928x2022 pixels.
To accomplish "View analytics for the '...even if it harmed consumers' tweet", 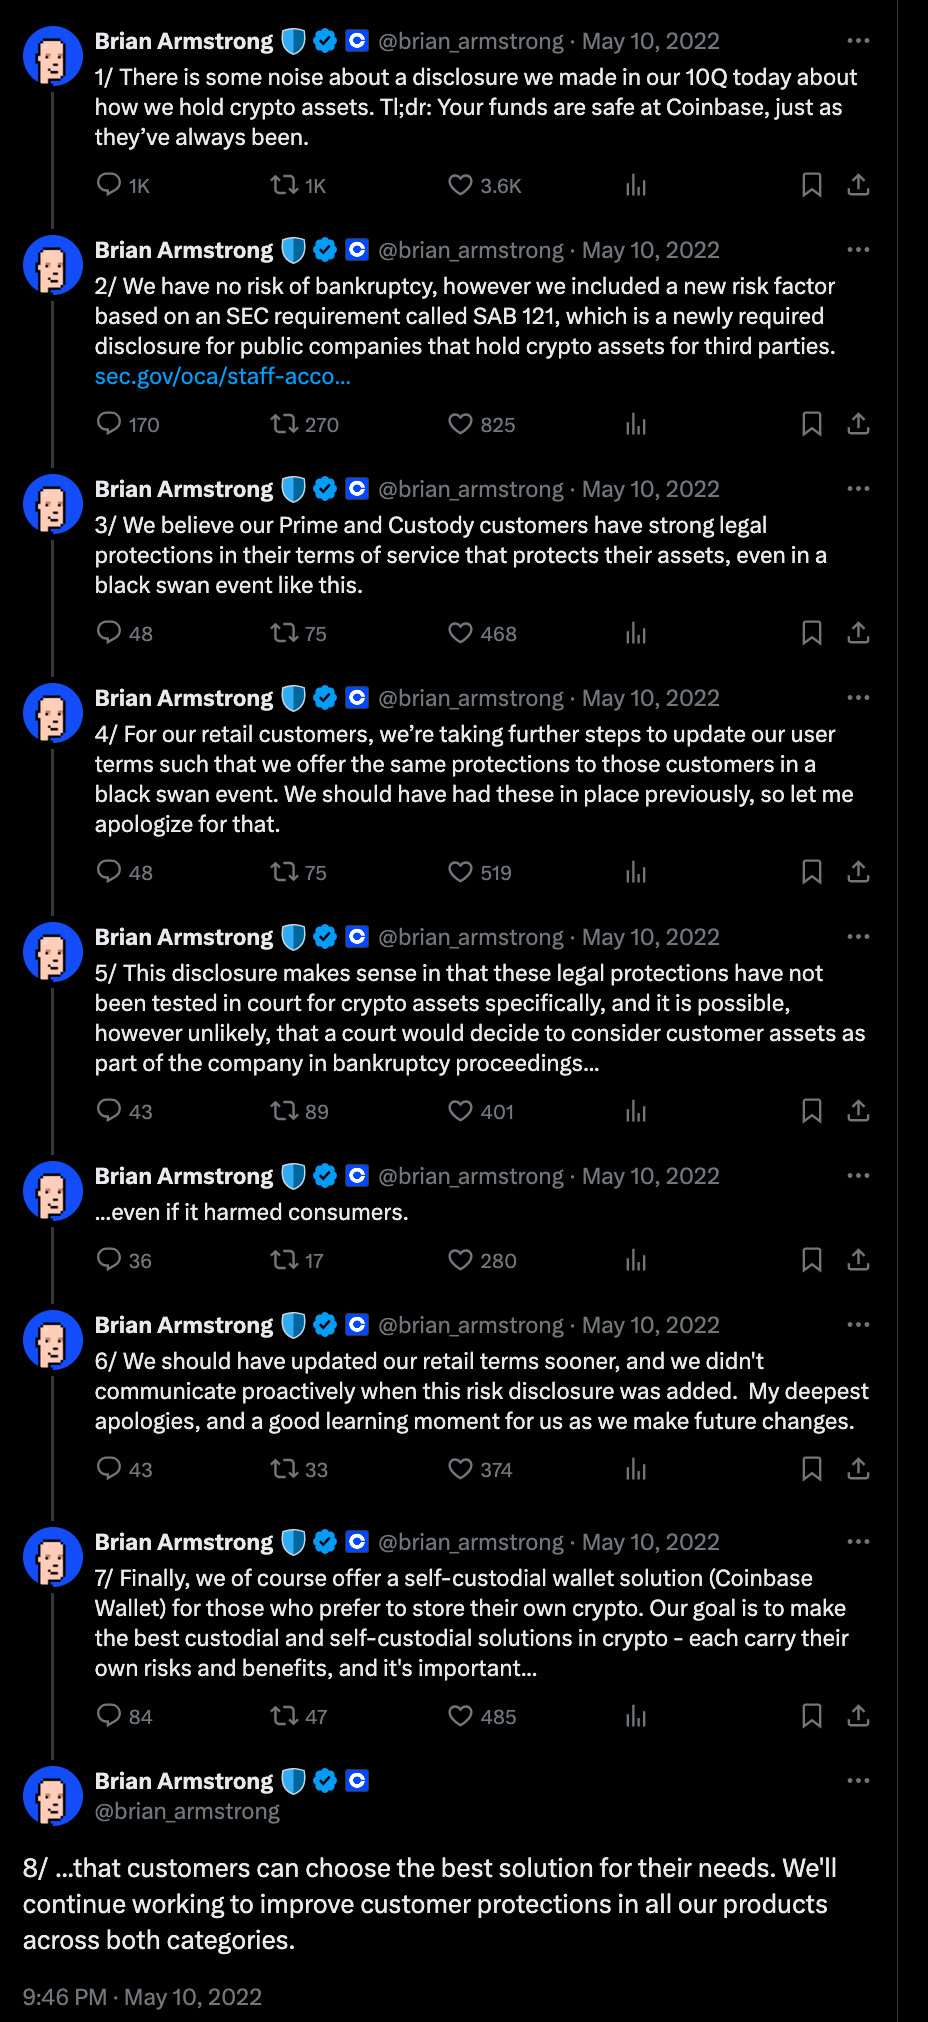I will pos(636,1260).
